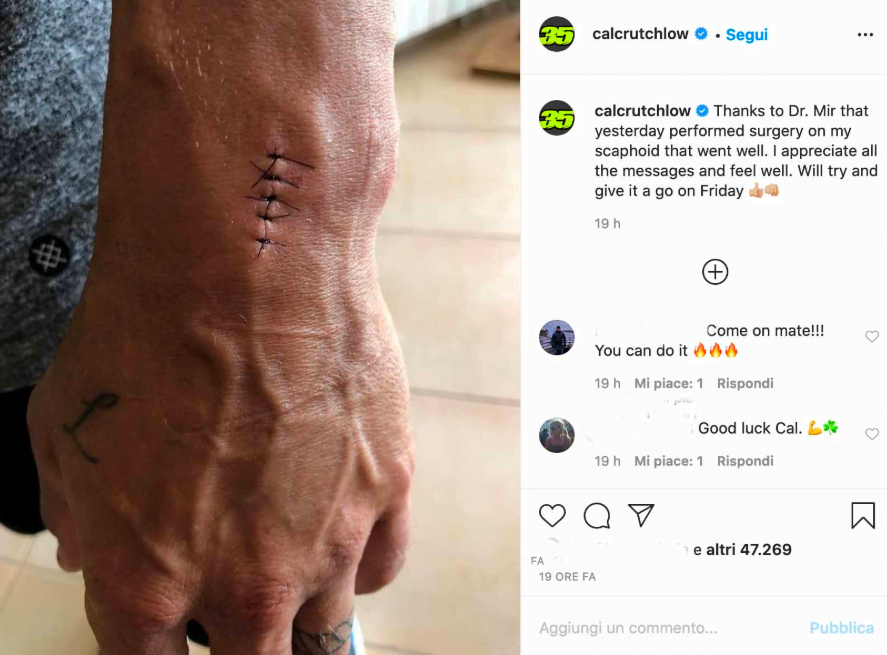Click the stitched wrist photo
The image size is (887, 655).
point(260,328)
